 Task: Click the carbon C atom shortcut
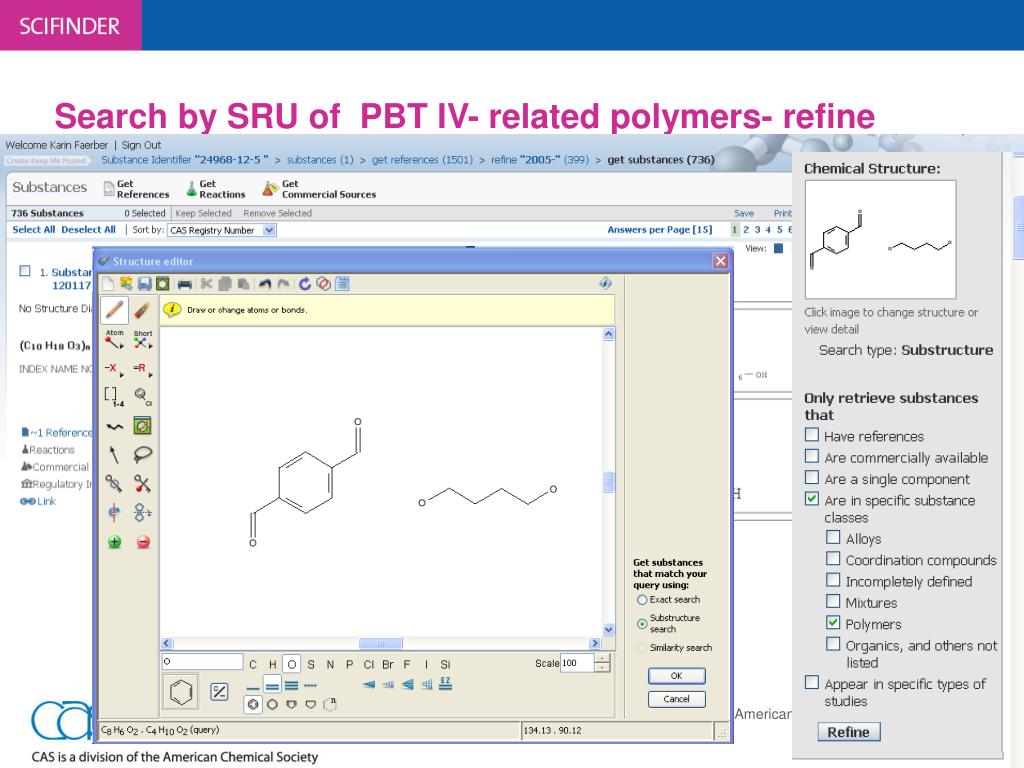pyautogui.click(x=253, y=665)
